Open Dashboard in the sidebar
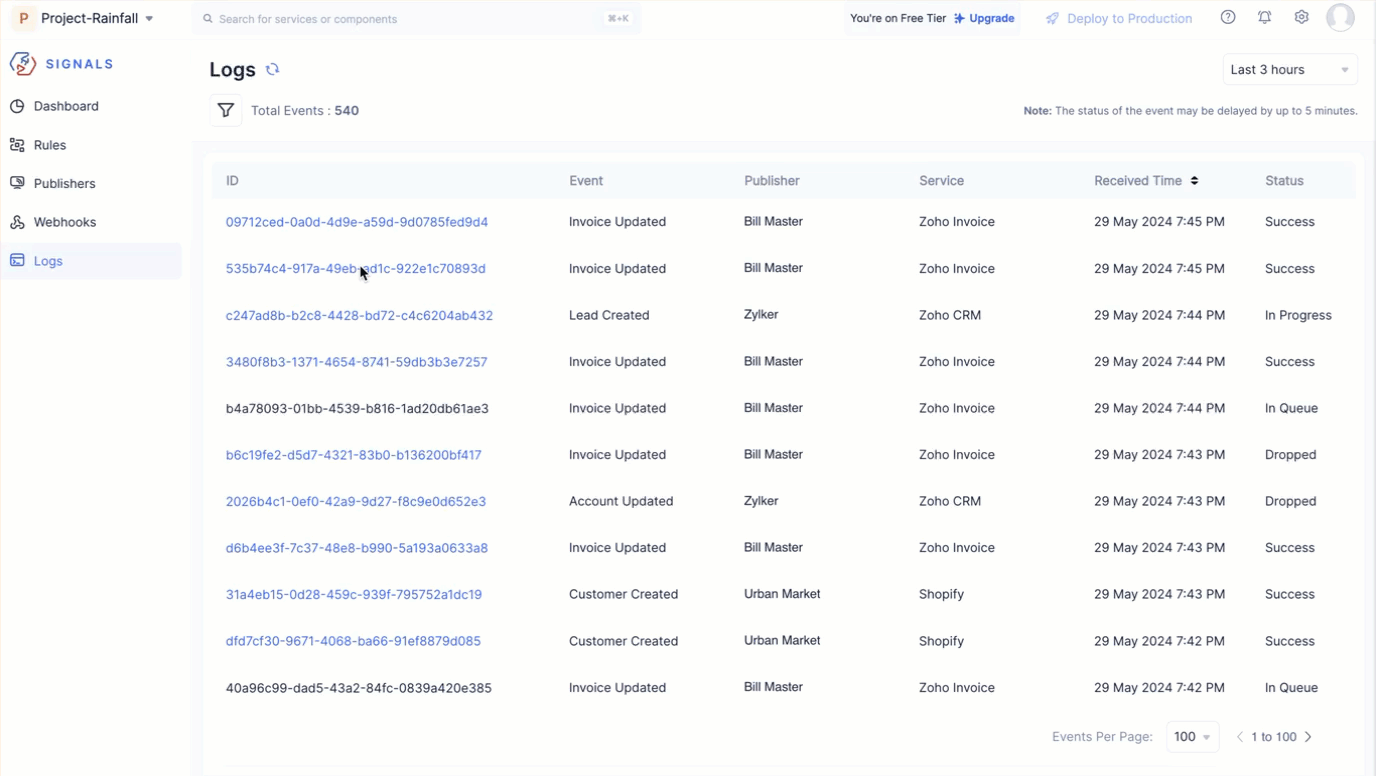The height and width of the screenshot is (776, 1376). [x=66, y=106]
